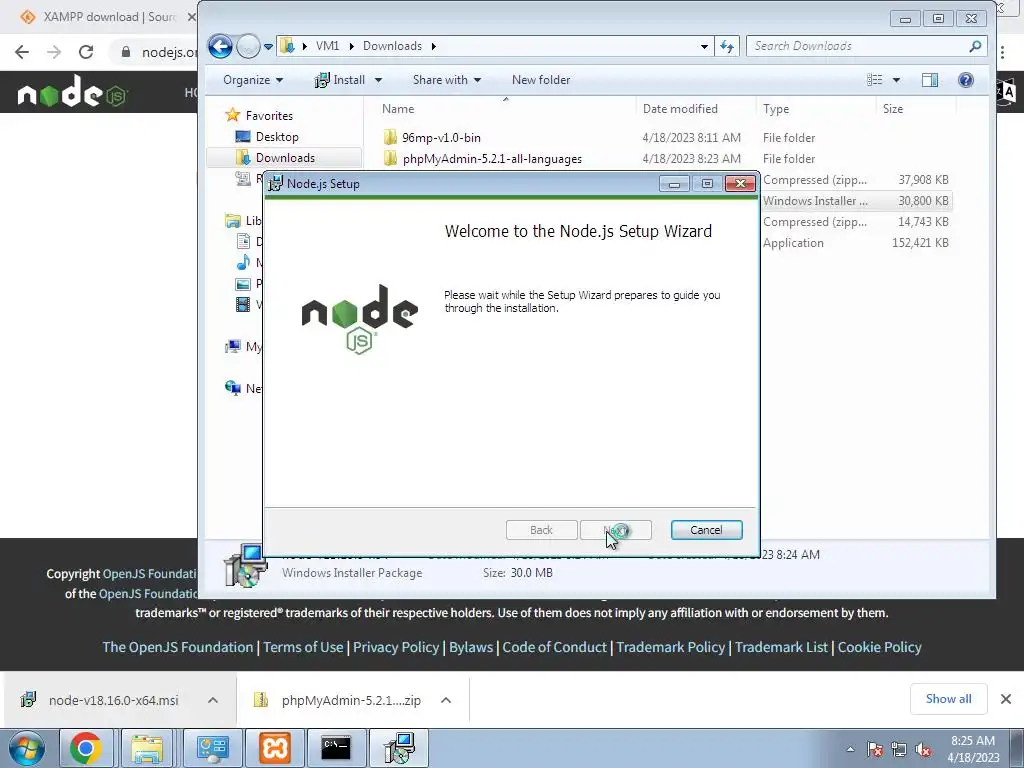Click the Application row with 152,421 KB
This screenshot has height=768, width=1024.
tap(856, 242)
